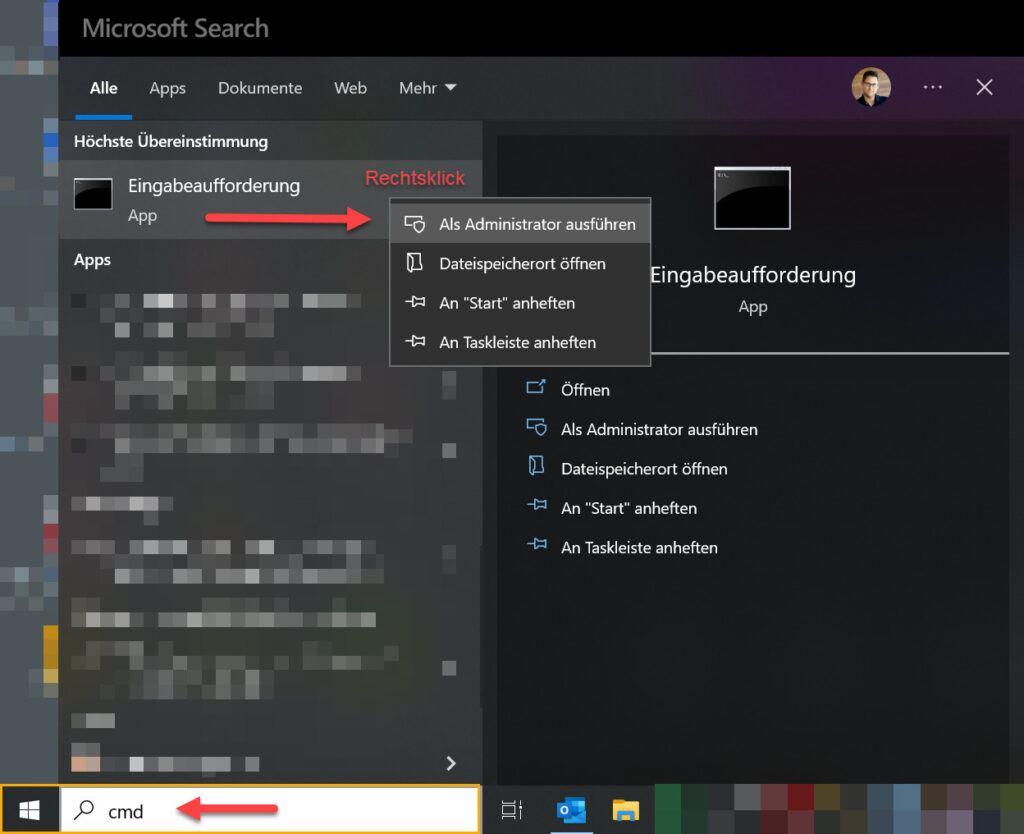Viewport: 1024px width, 834px height.
Task: Open File Explorer from the taskbar
Action: [x=626, y=810]
